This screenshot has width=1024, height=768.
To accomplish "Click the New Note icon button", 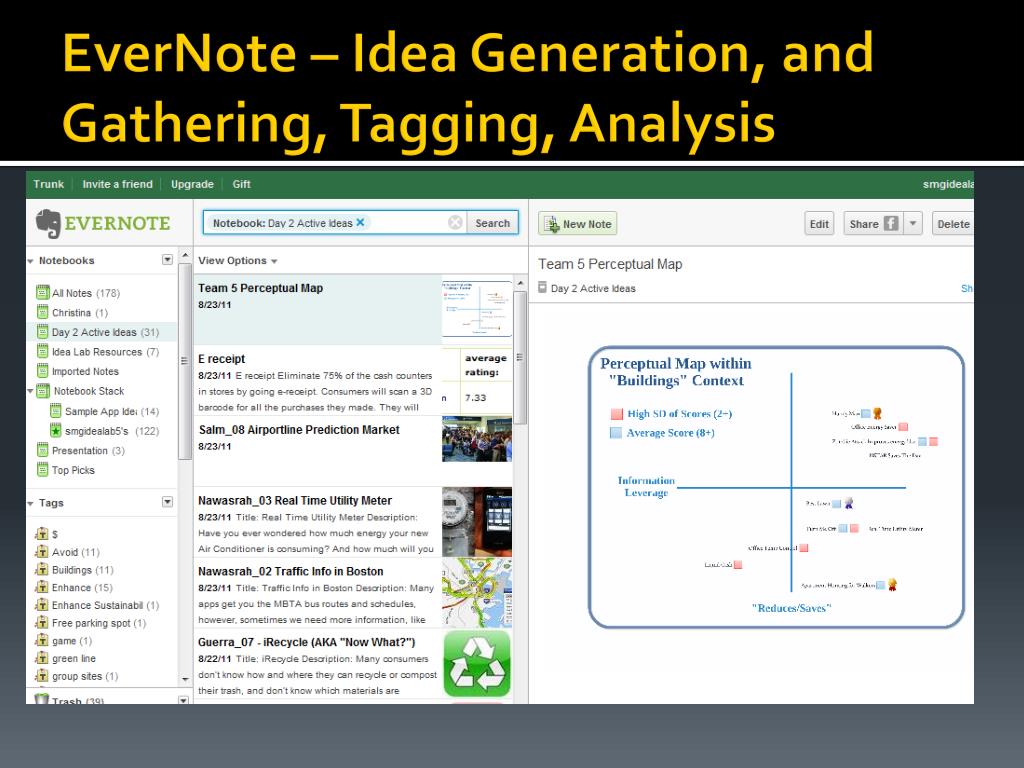I will [x=552, y=224].
